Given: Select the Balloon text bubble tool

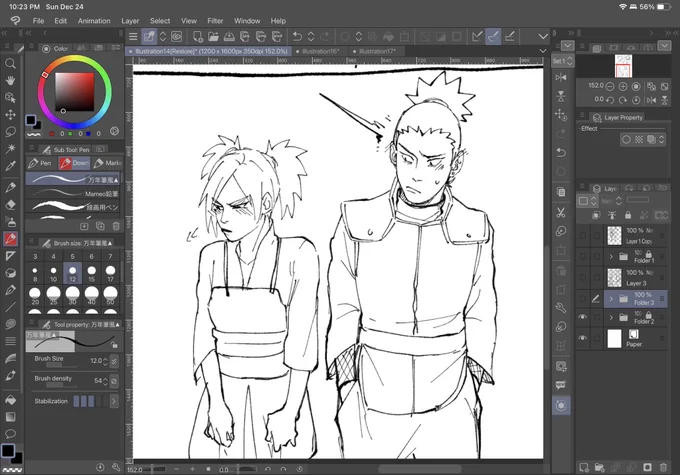Looking at the screenshot, I should point(10,434).
